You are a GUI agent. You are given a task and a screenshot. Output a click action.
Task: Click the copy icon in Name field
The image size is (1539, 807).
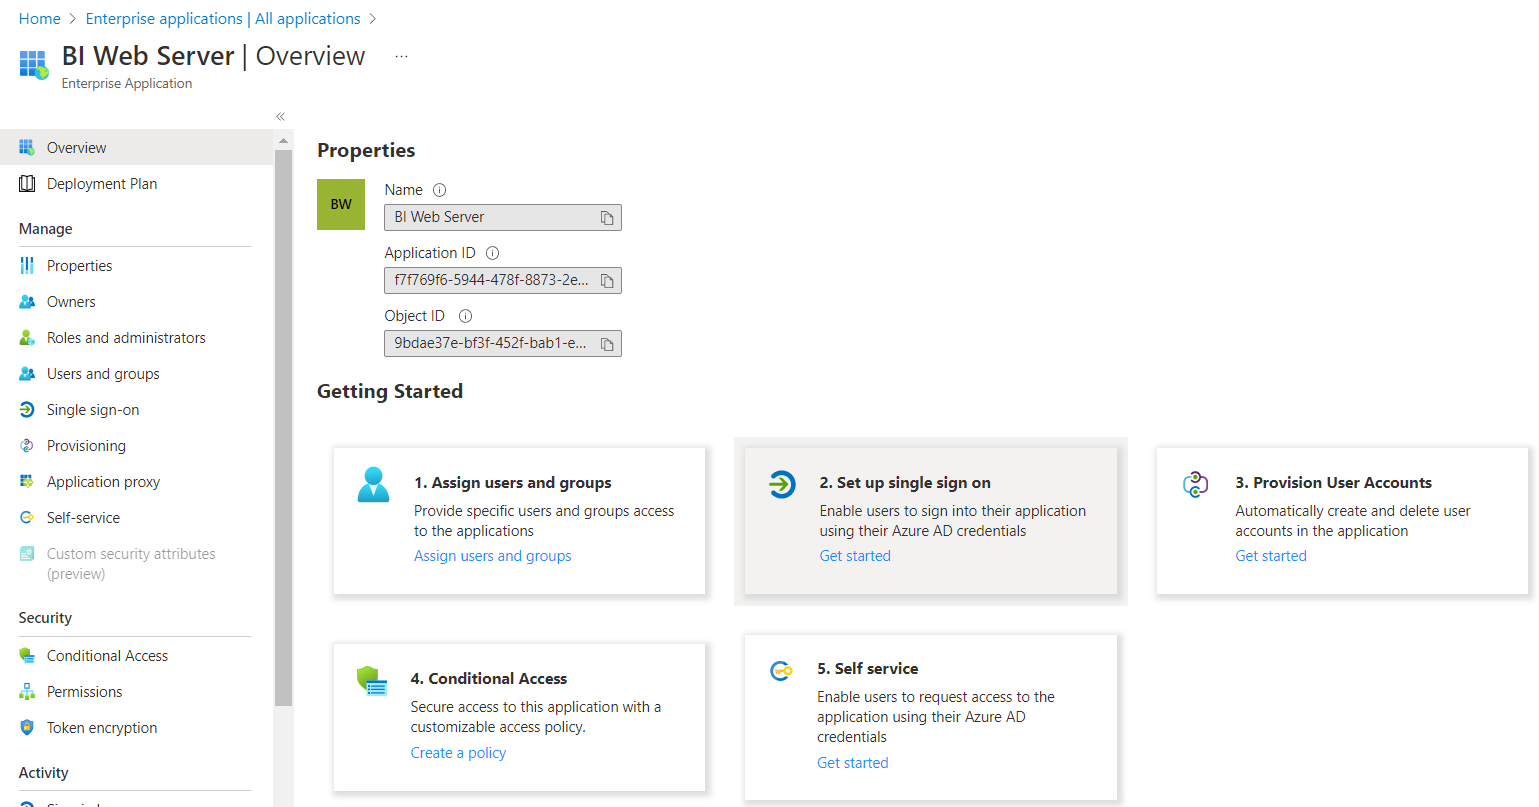(x=607, y=218)
